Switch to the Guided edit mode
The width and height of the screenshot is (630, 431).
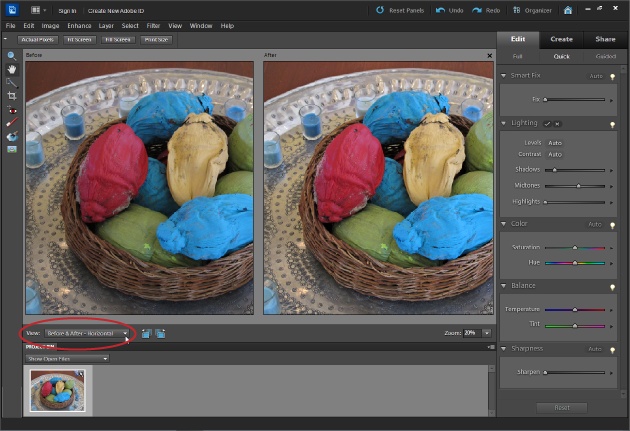click(x=606, y=57)
